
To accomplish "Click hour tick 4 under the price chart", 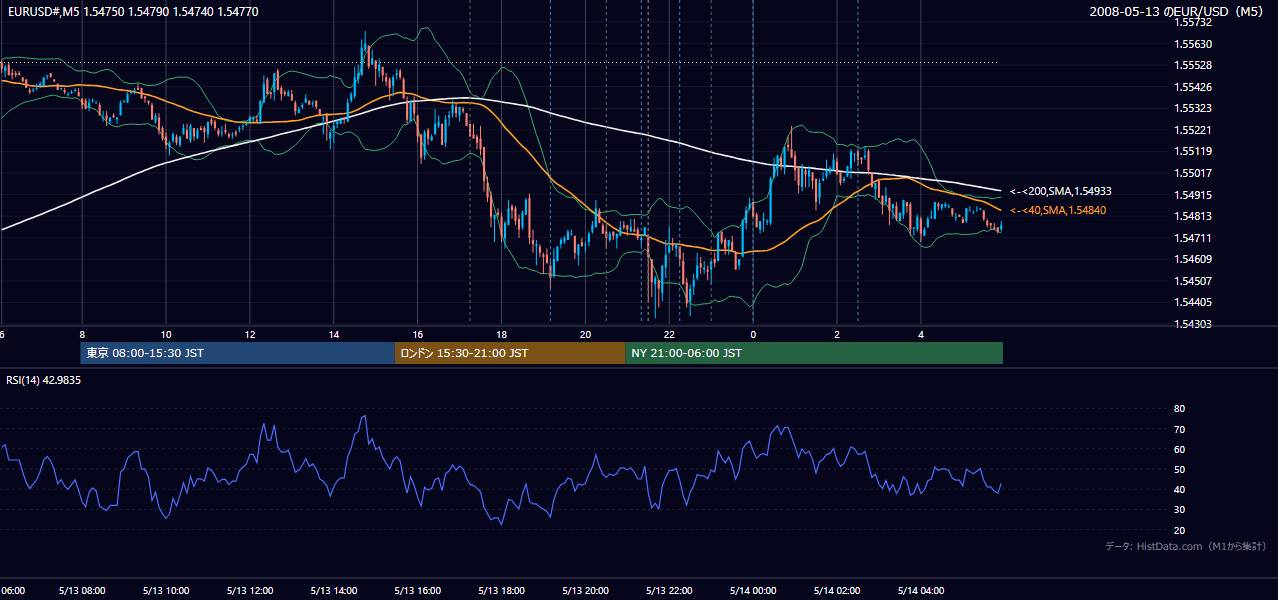I will [922, 334].
